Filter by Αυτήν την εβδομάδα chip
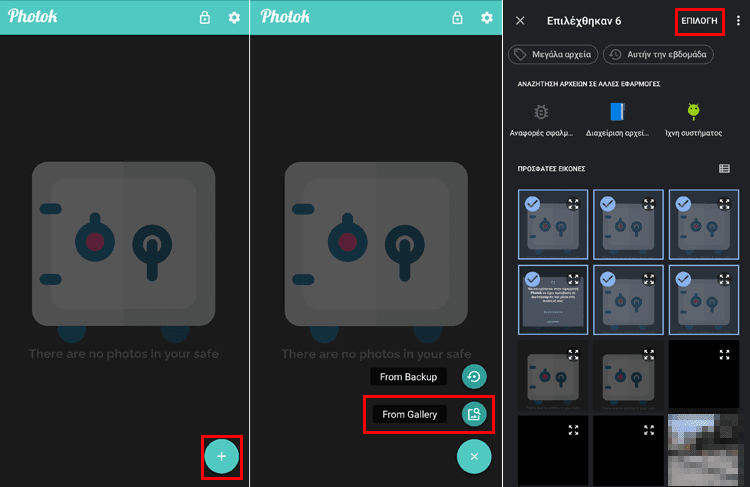The image size is (750, 487). [658, 55]
